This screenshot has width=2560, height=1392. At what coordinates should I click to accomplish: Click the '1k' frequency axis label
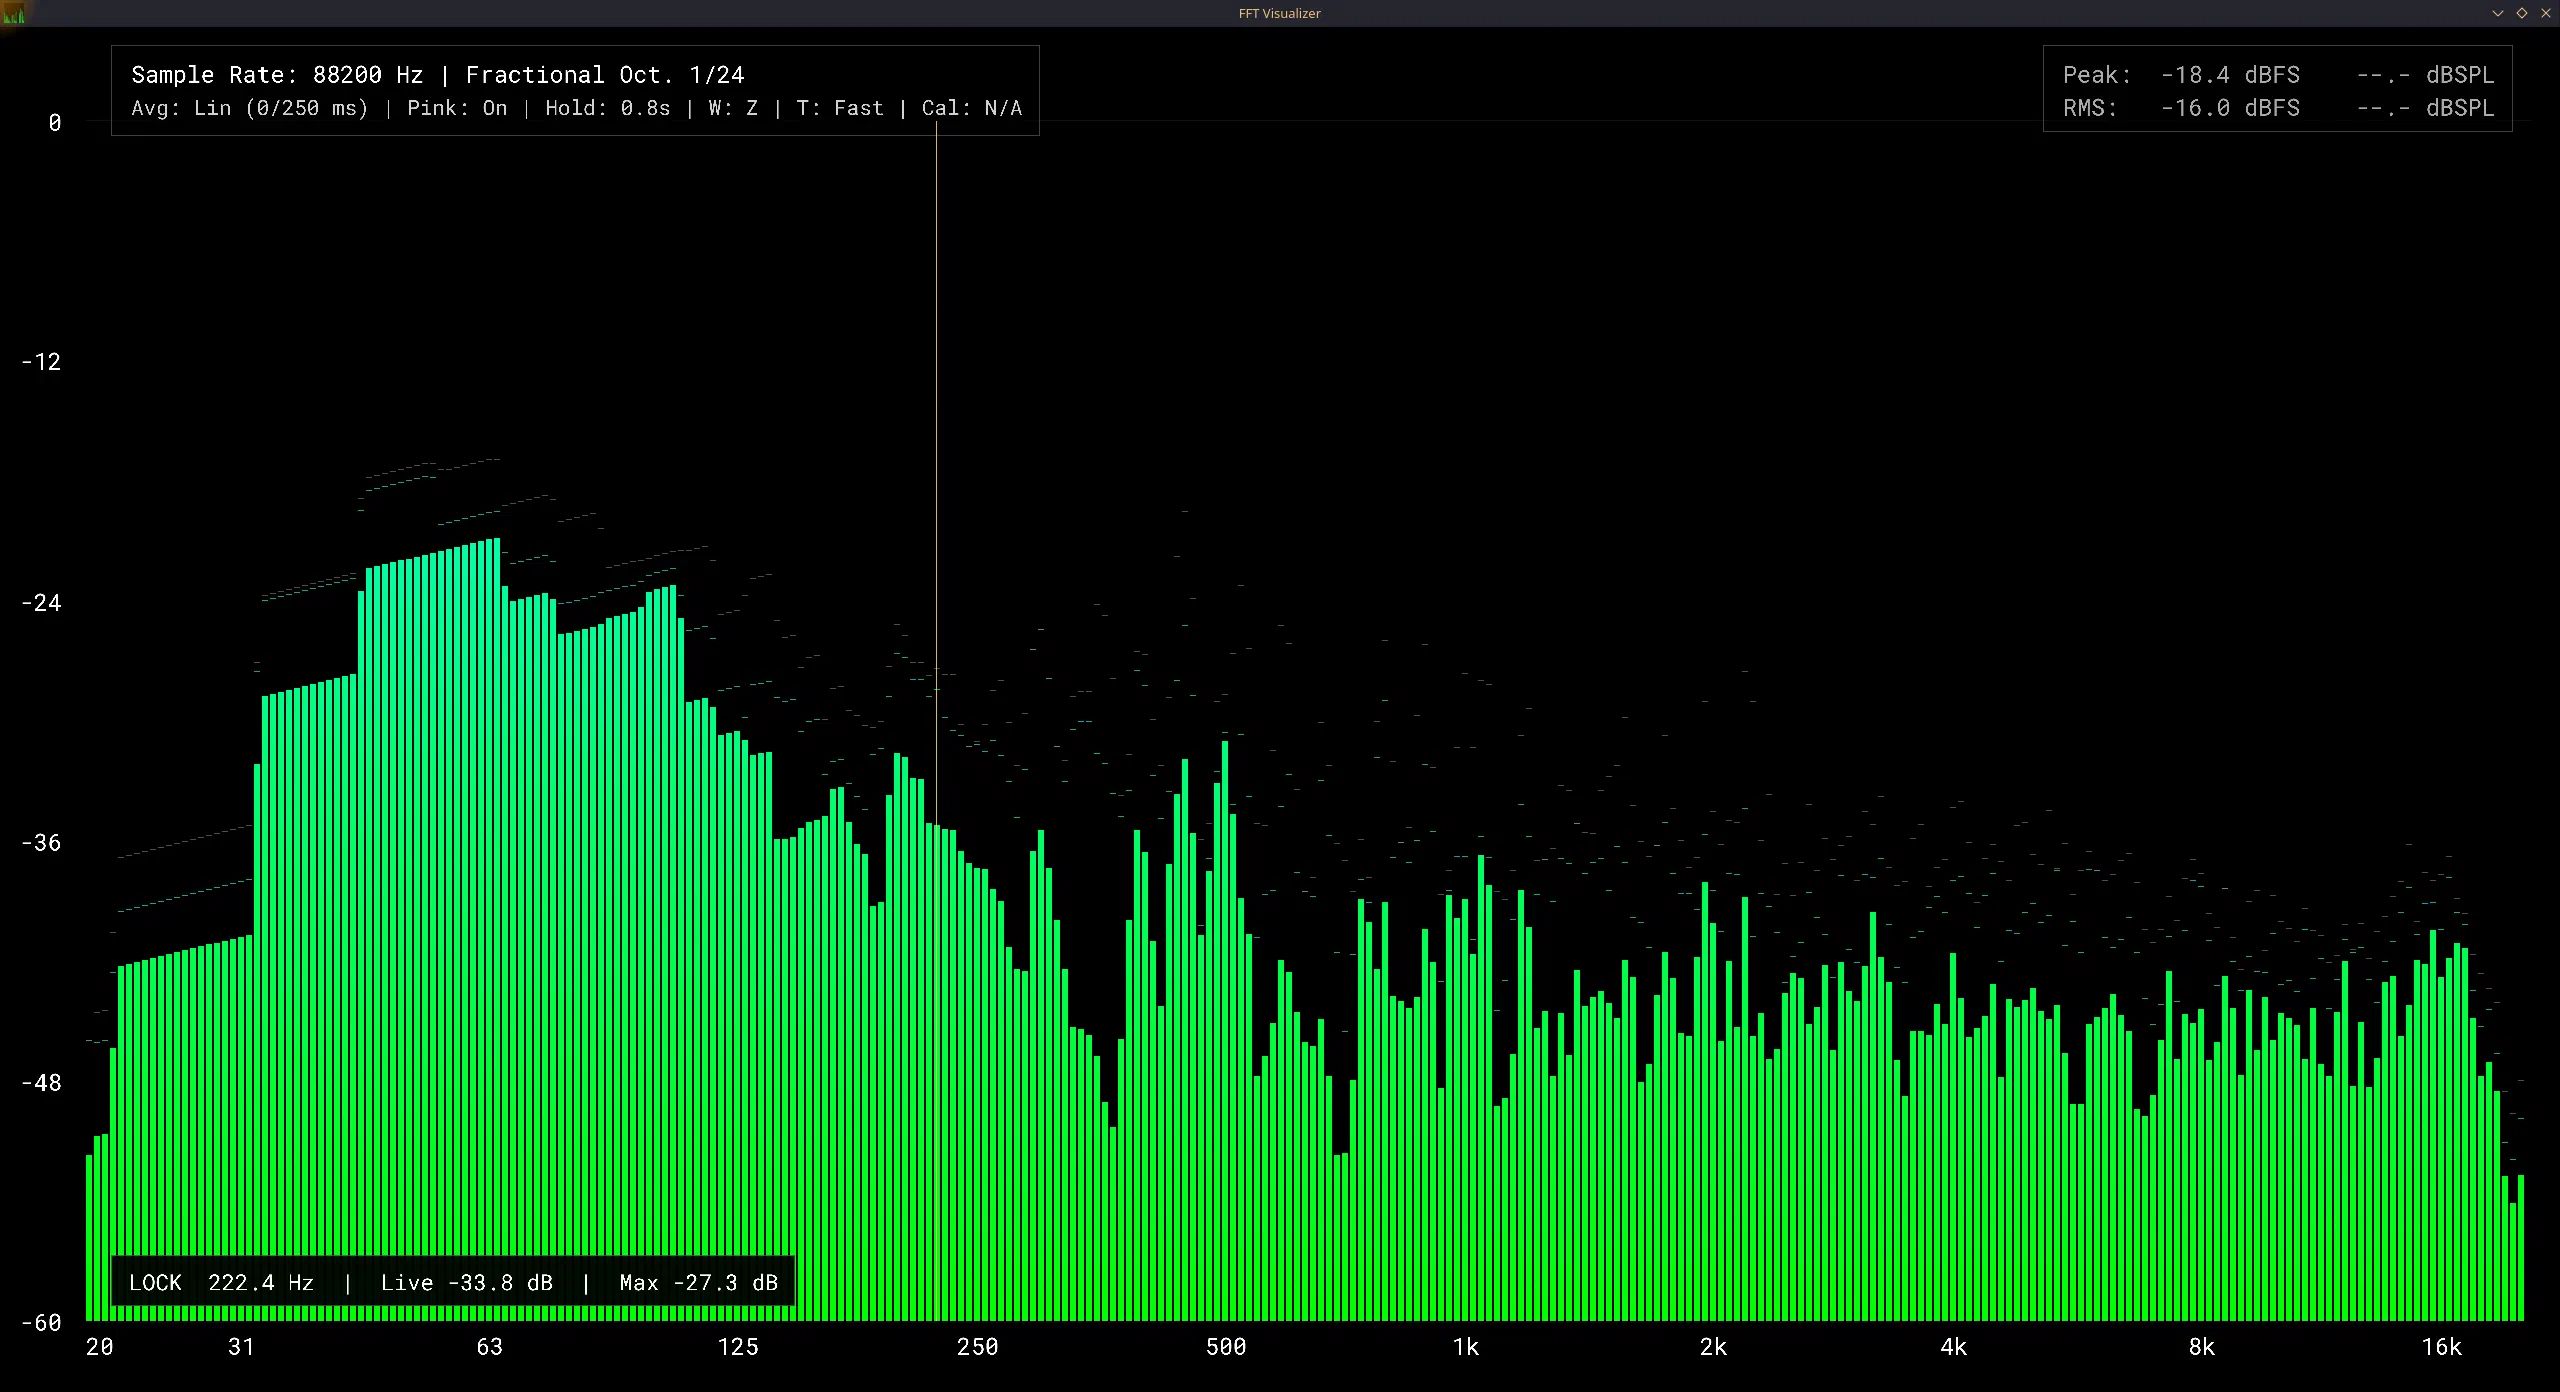click(x=1466, y=1347)
